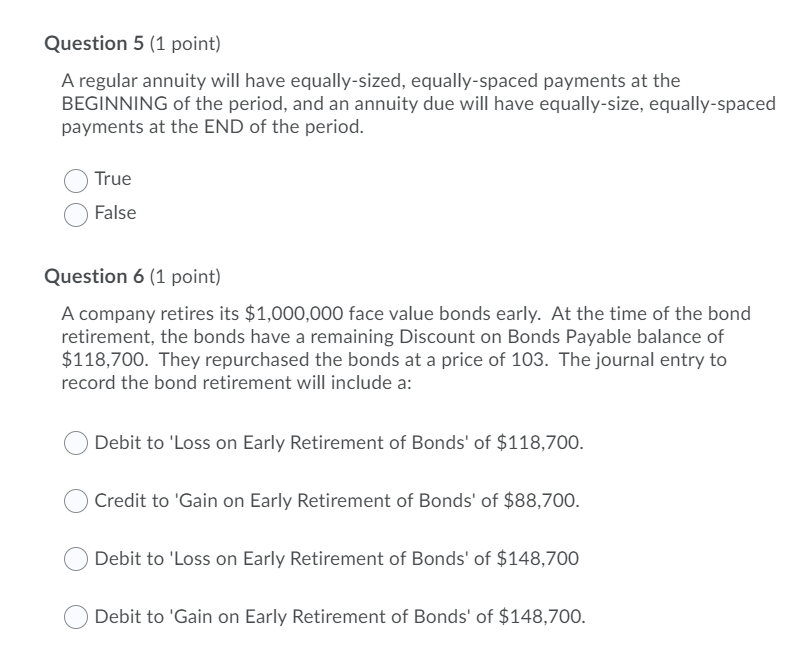Choose 'Debit to Loss of $148,700' answer
803x665 pixels.
(x=74, y=556)
